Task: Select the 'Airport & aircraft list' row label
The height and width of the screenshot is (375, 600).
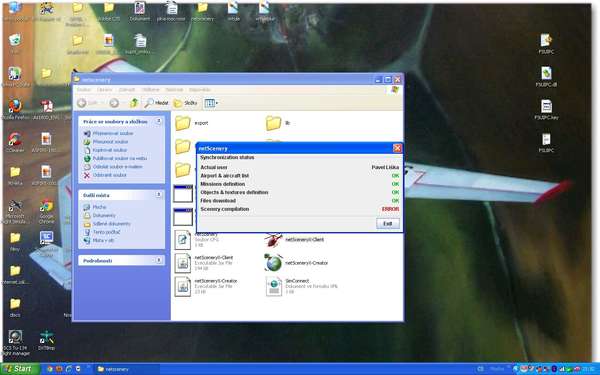Action: tap(225, 176)
